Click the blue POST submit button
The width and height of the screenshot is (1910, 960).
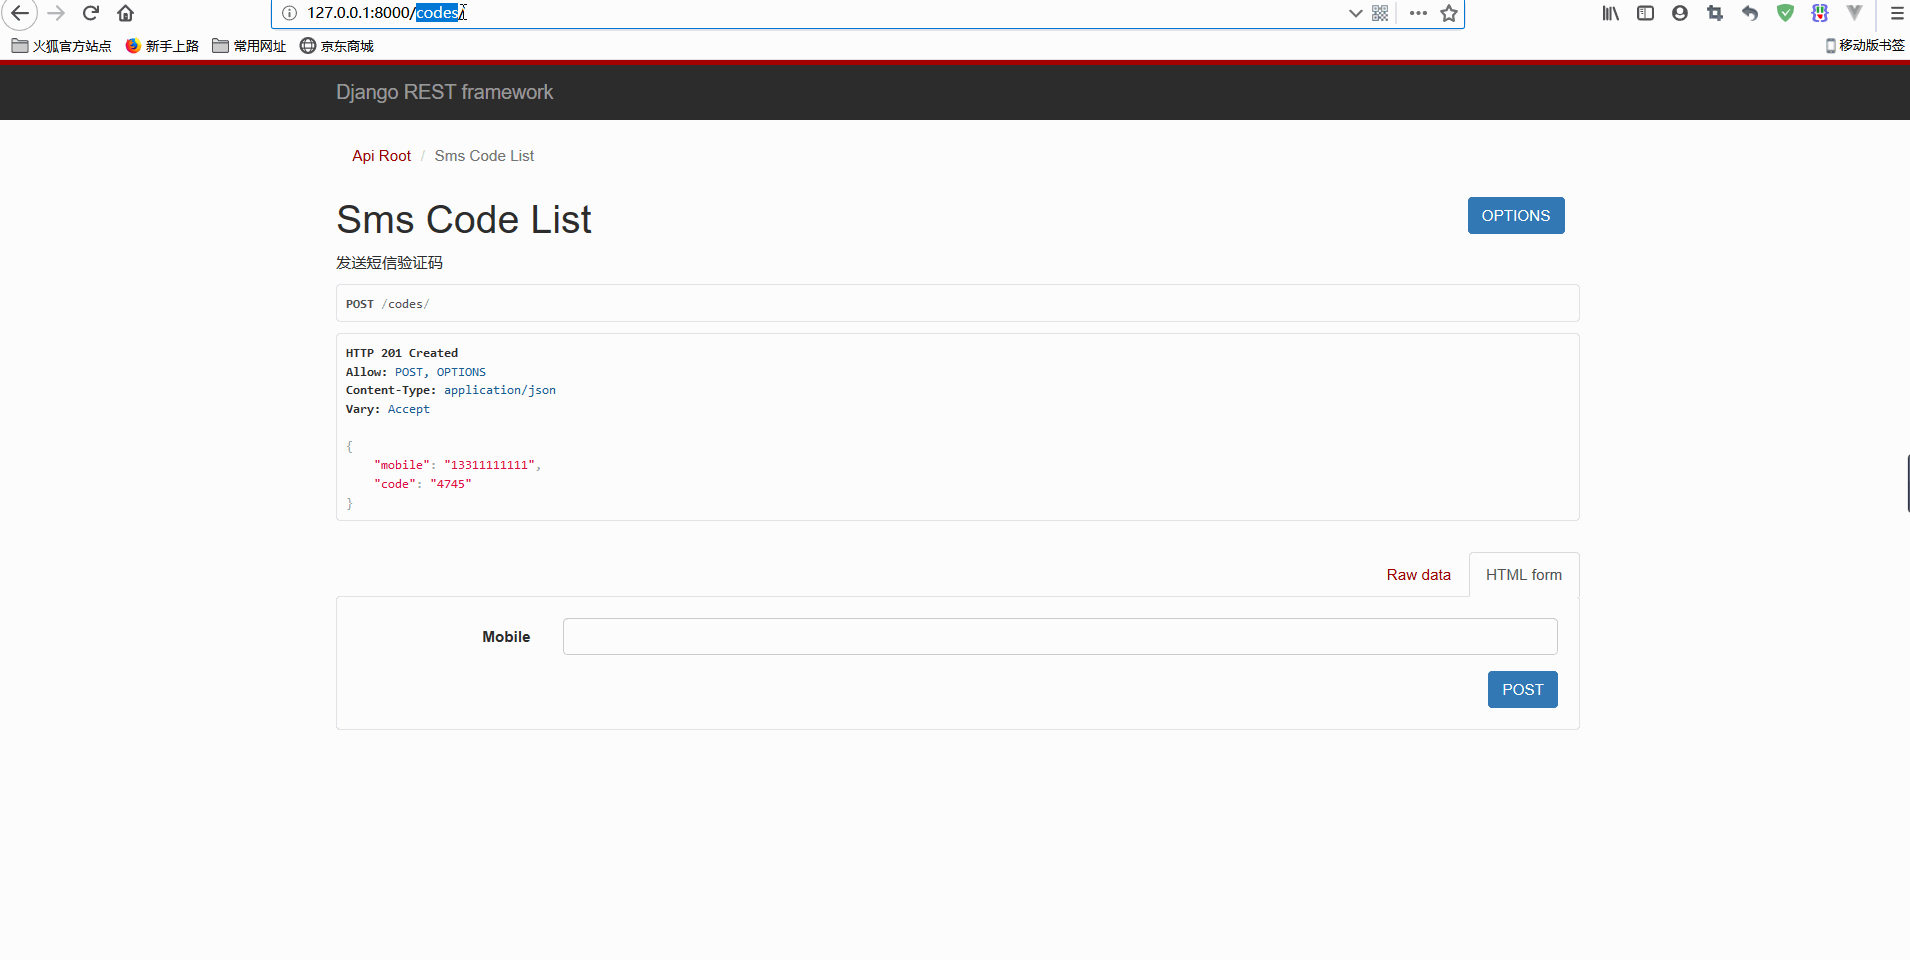click(1522, 689)
